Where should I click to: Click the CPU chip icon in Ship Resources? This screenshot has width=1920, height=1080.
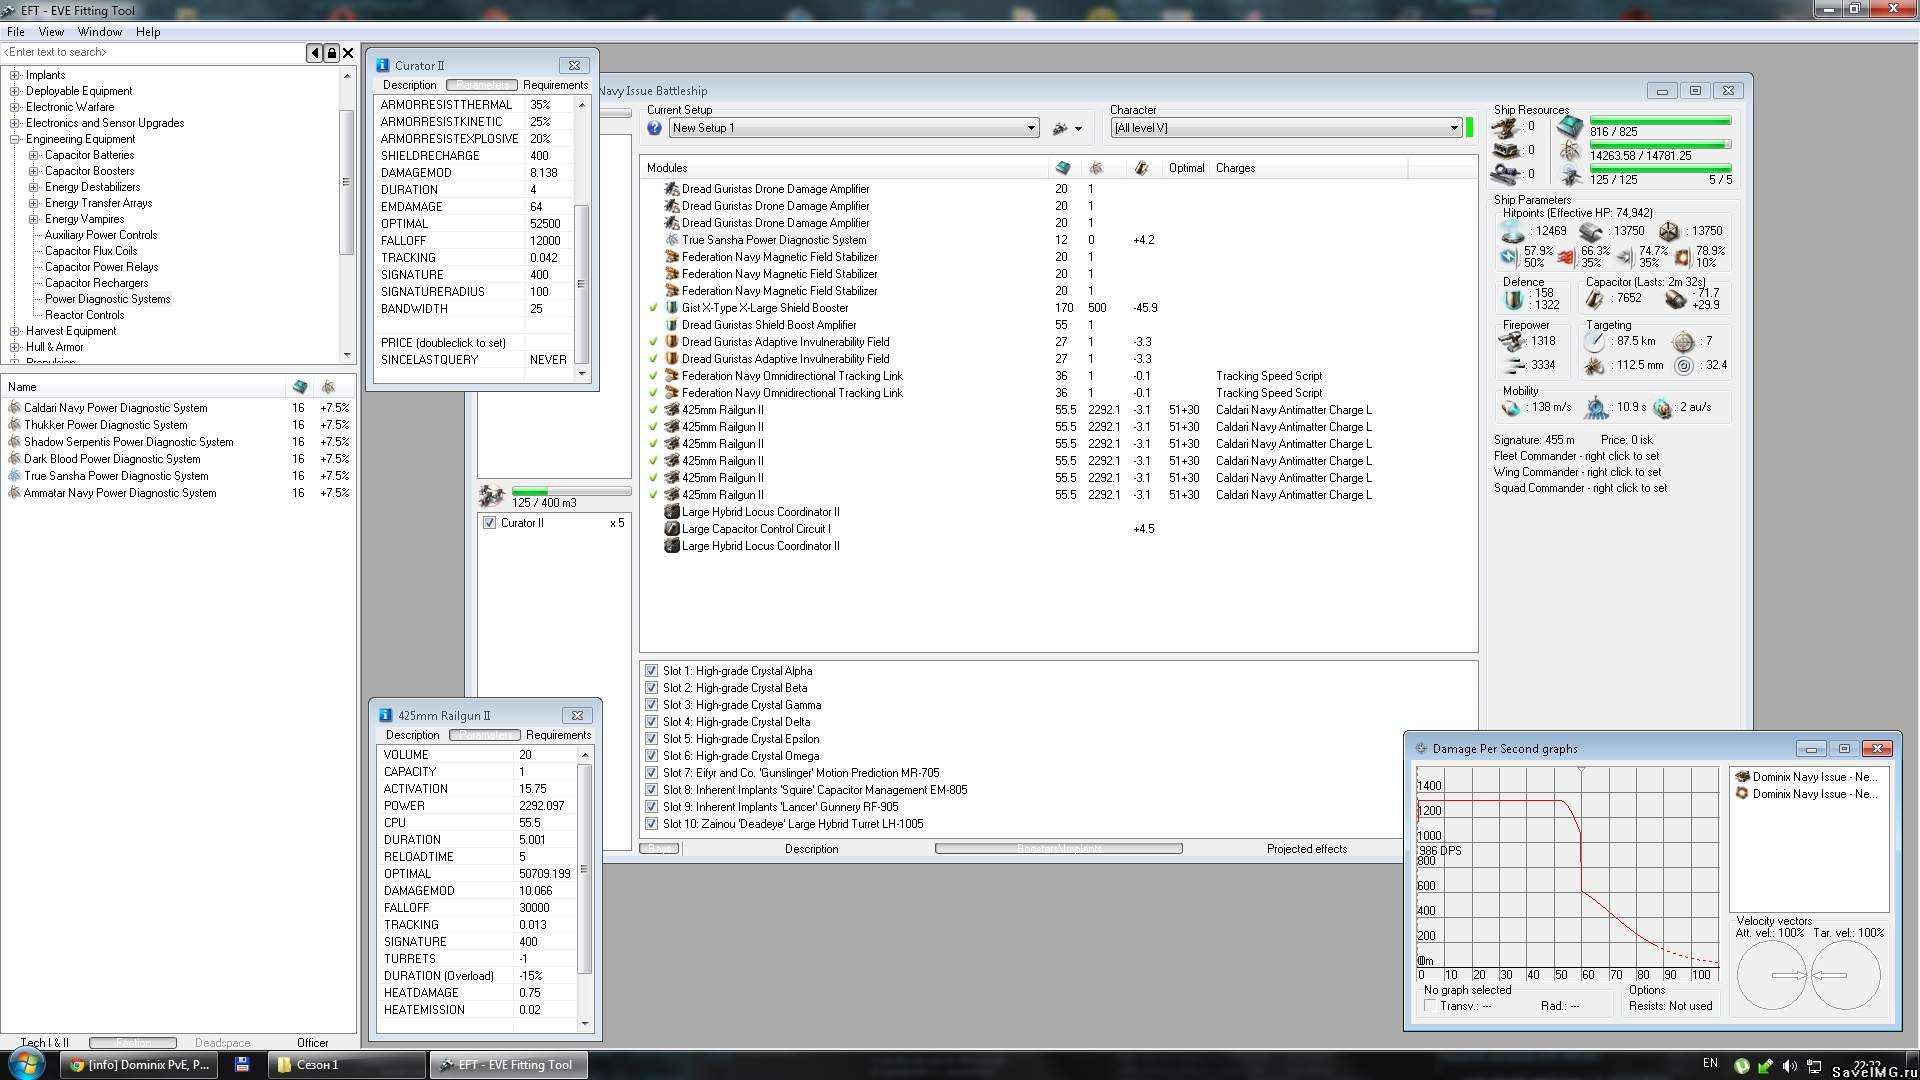coord(1570,127)
